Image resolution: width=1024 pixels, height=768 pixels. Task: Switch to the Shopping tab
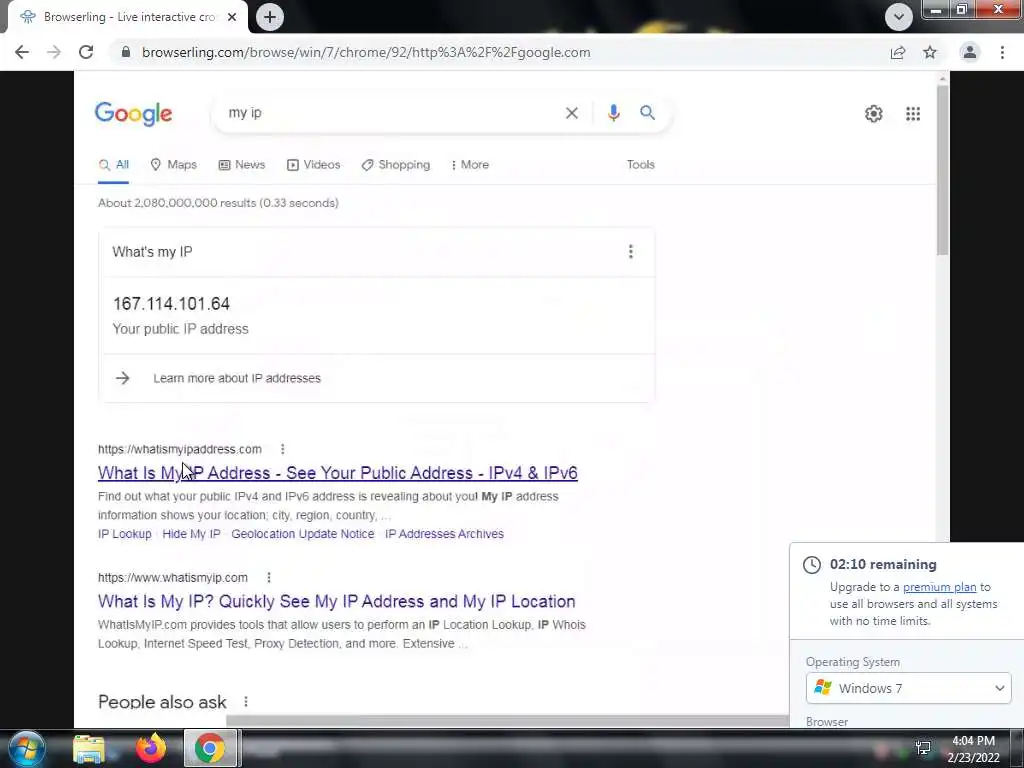[x=396, y=165]
